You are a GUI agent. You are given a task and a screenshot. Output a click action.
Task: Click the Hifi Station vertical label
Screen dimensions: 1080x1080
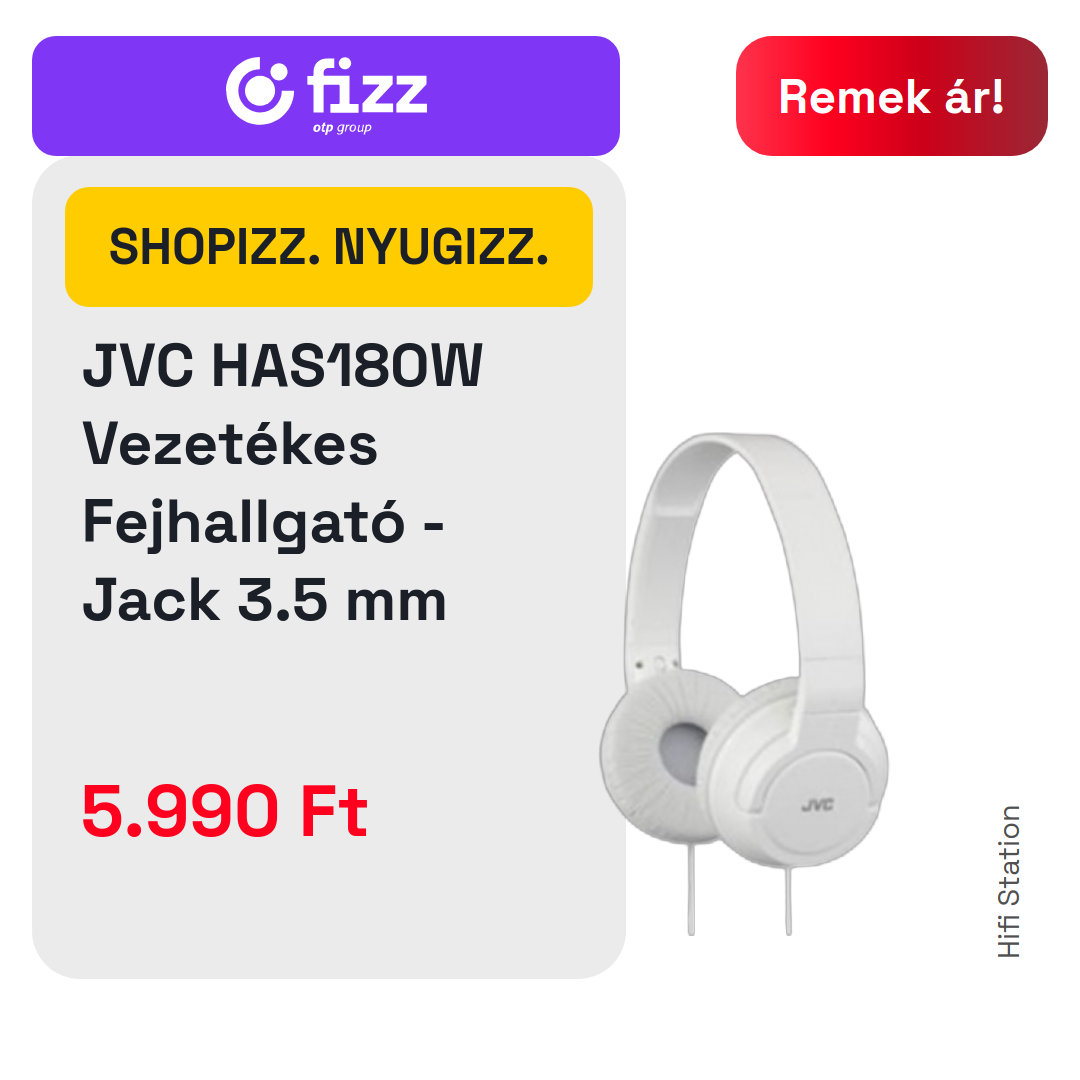pyautogui.click(x=1008, y=882)
